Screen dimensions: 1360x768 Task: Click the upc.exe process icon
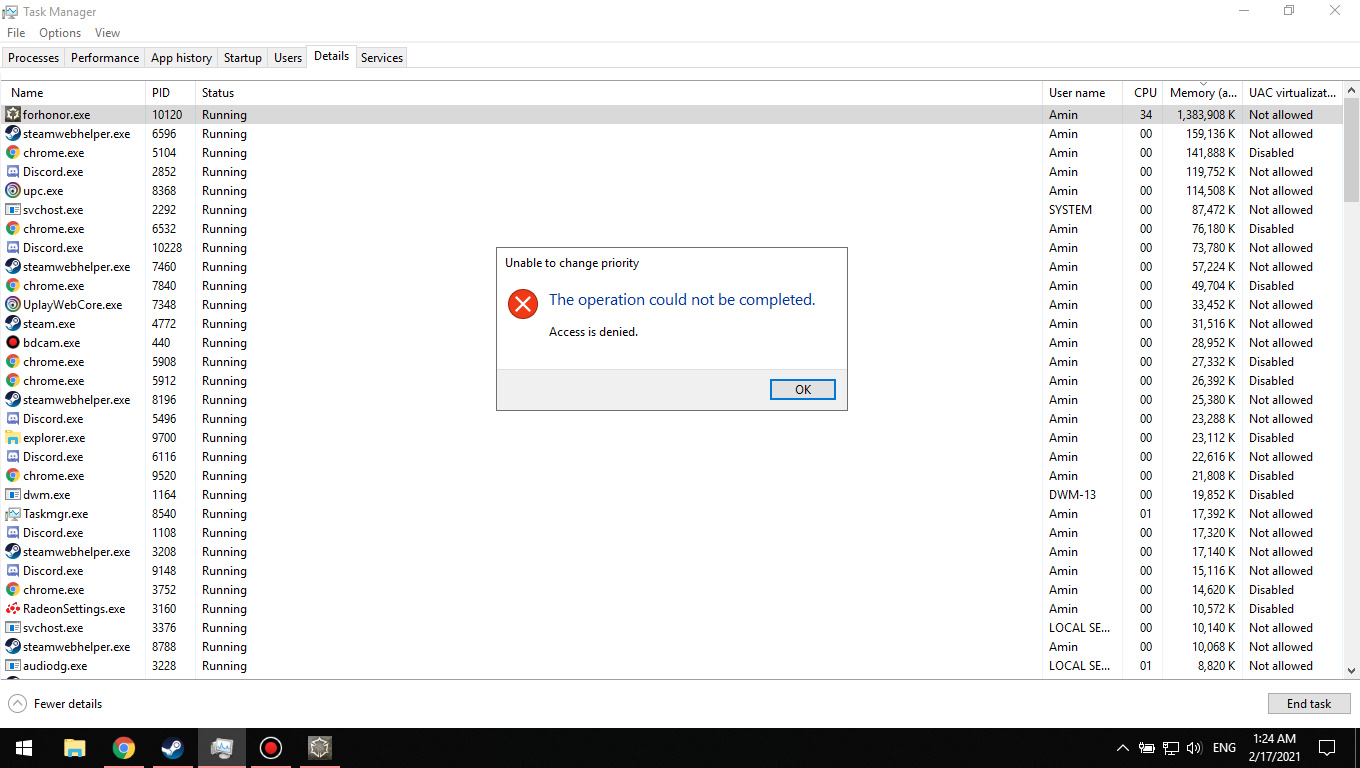(13, 191)
